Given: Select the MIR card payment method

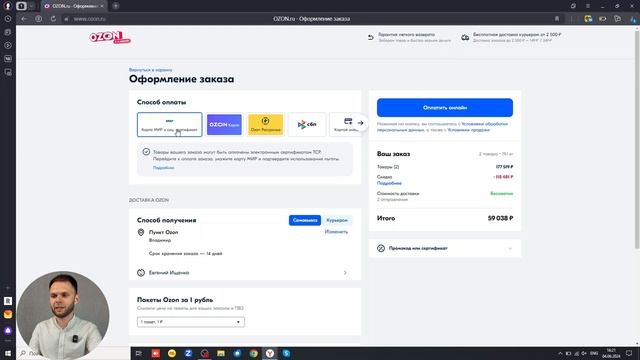Looking at the screenshot, I should tap(169, 124).
